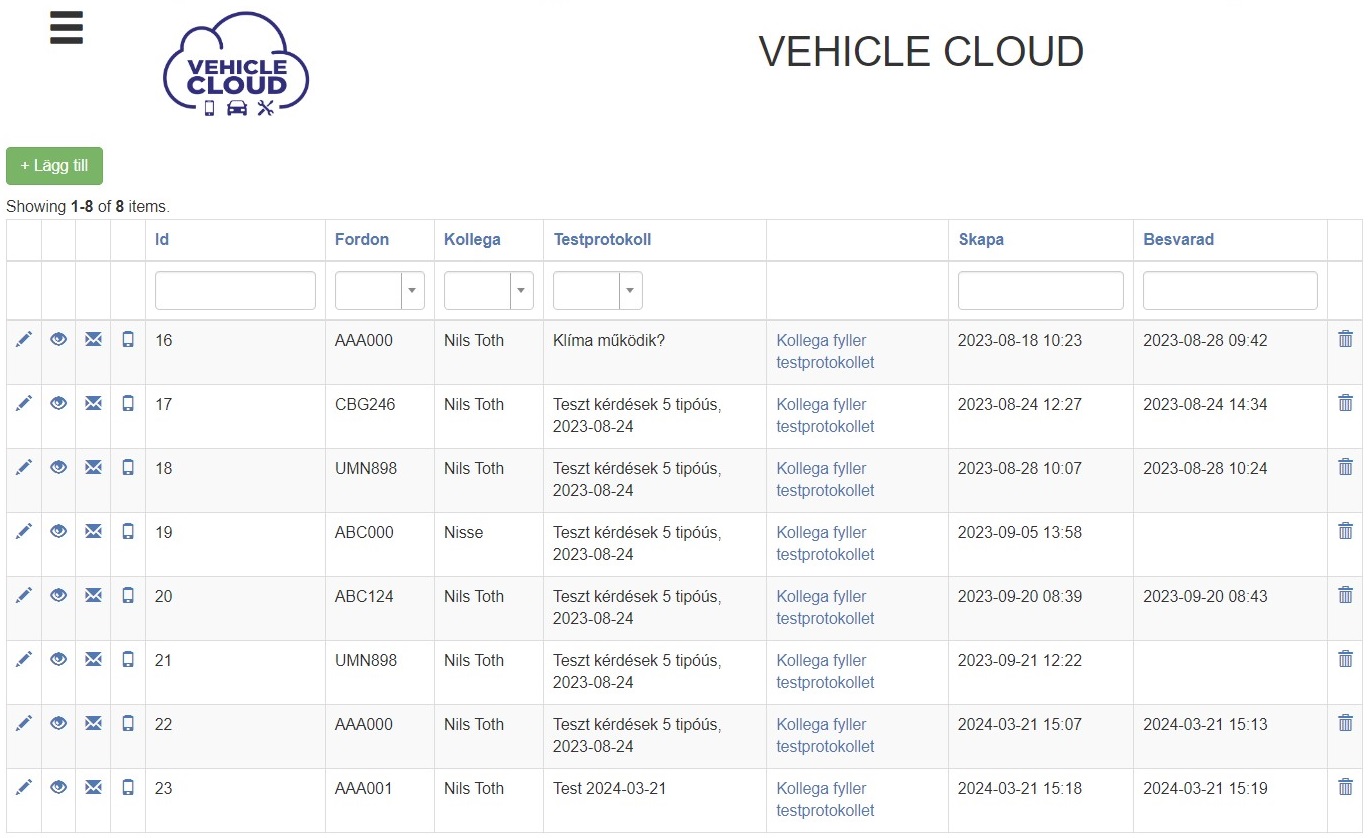Open the Fordon filter dropdown
The height and width of the screenshot is (838, 1369).
(x=380, y=291)
